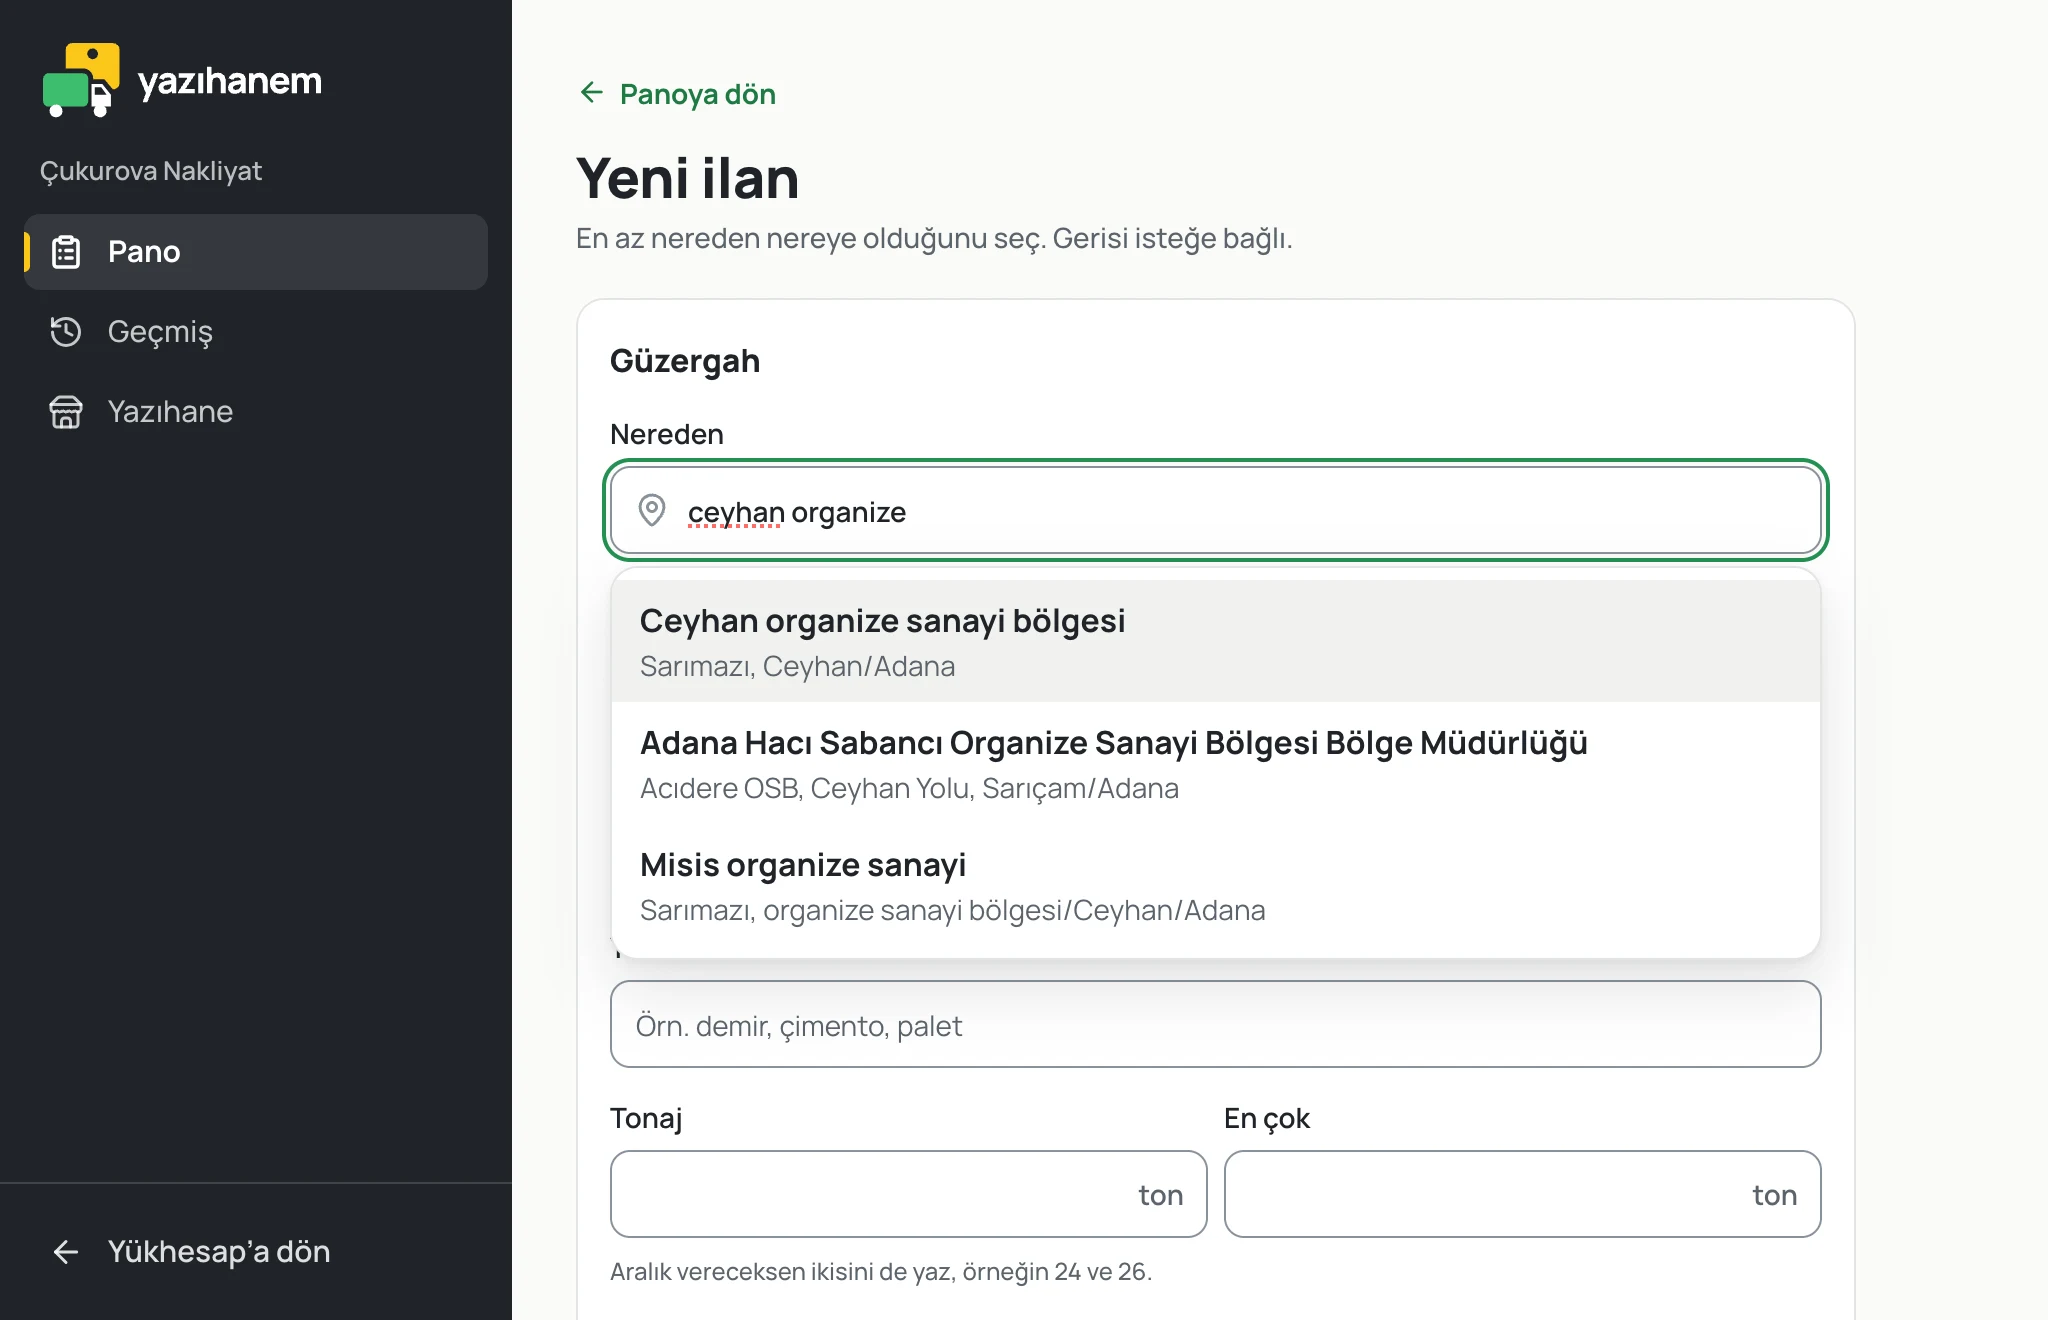
Task: Click the location pin icon in Nereden field
Action: (652, 511)
